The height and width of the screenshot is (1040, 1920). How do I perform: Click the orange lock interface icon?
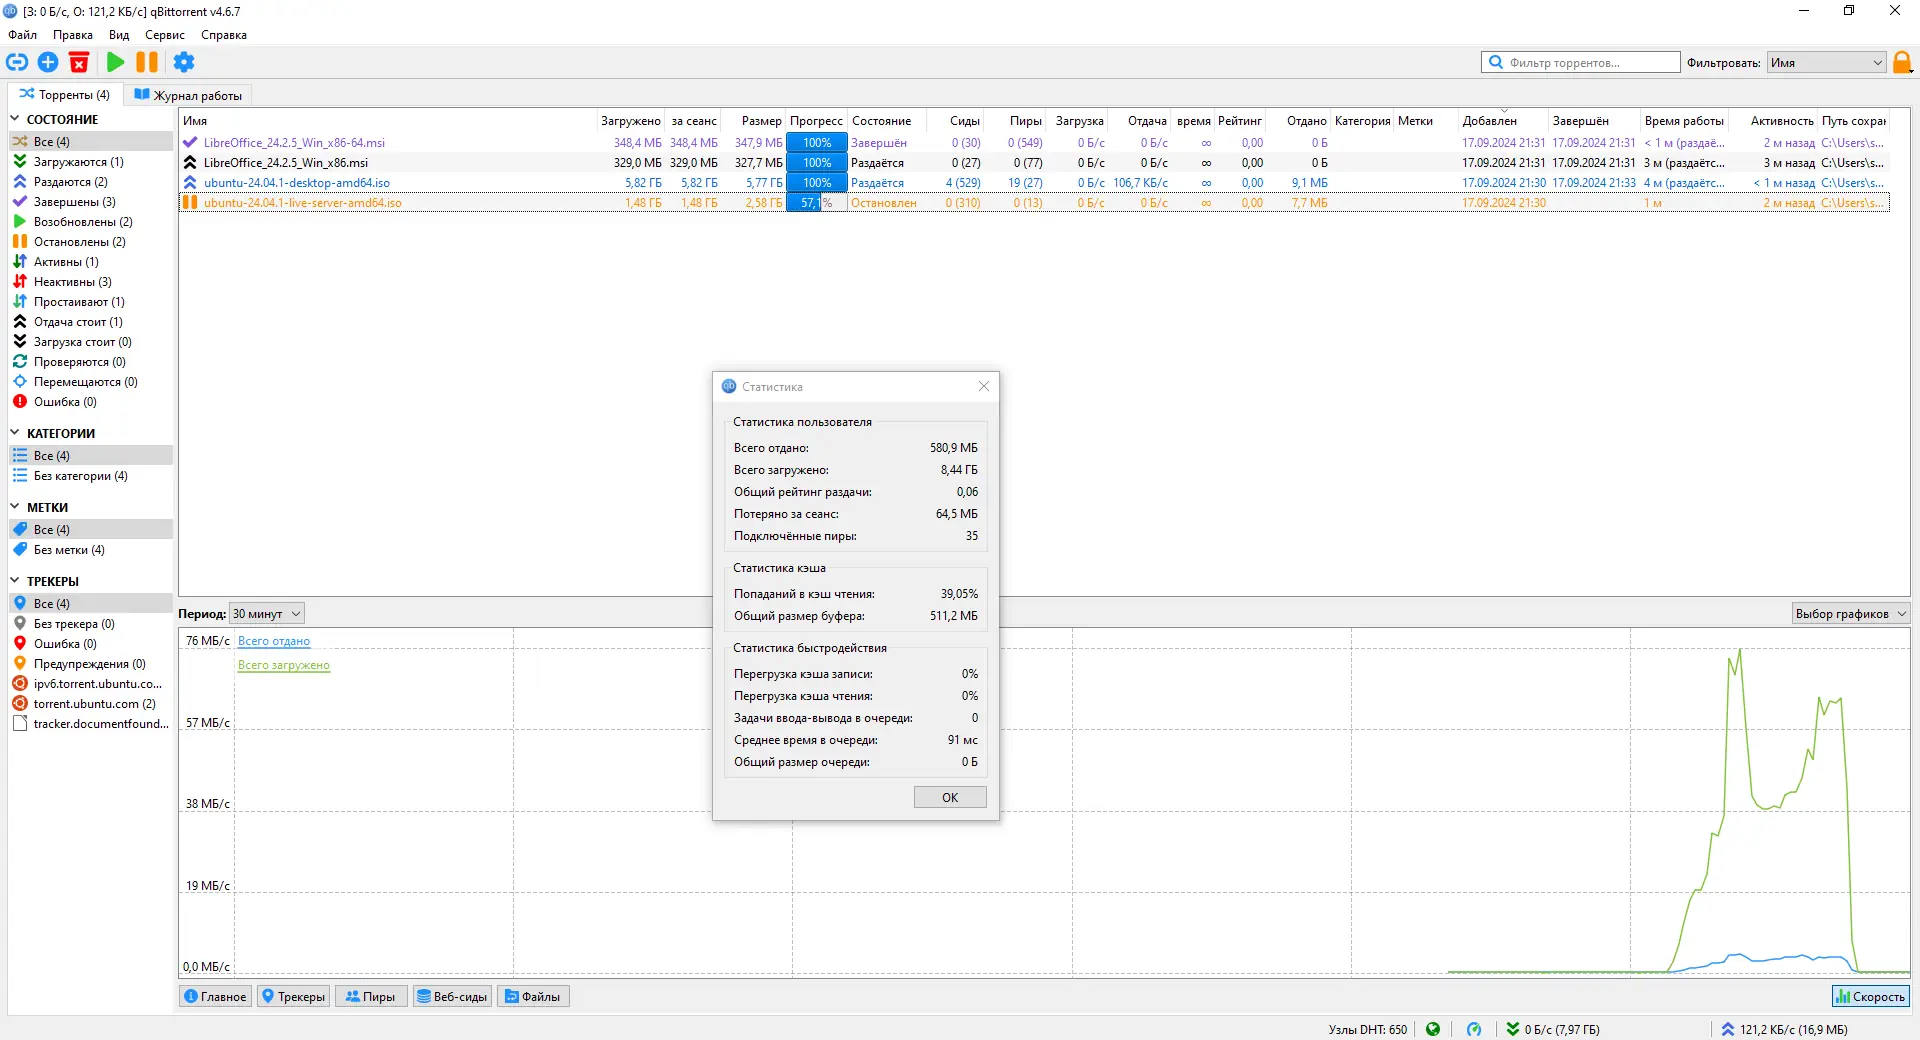(x=1902, y=62)
